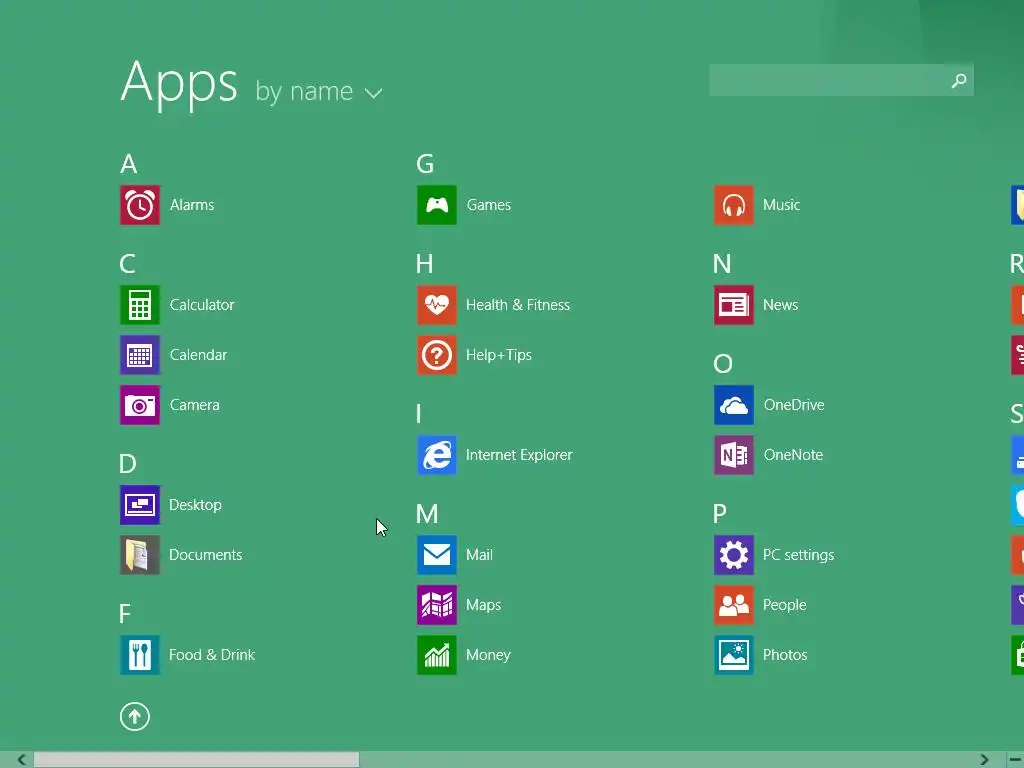Click the "Documents" text label
The width and height of the screenshot is (1024, 768).
click(206, 555)
